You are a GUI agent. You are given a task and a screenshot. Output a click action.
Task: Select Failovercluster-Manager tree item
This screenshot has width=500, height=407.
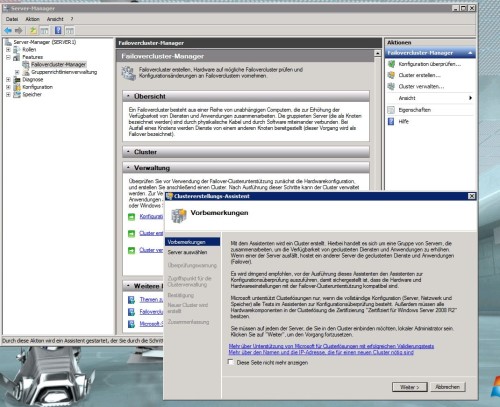coord(58,65)
